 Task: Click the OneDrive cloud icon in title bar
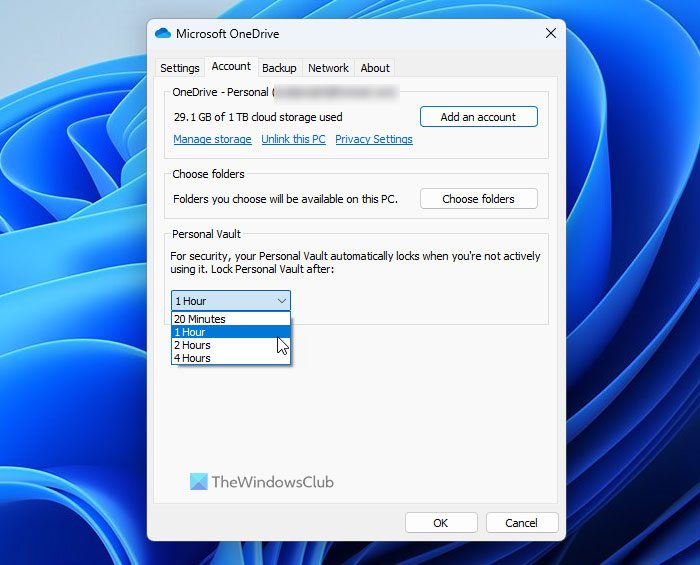coord(163,33)
